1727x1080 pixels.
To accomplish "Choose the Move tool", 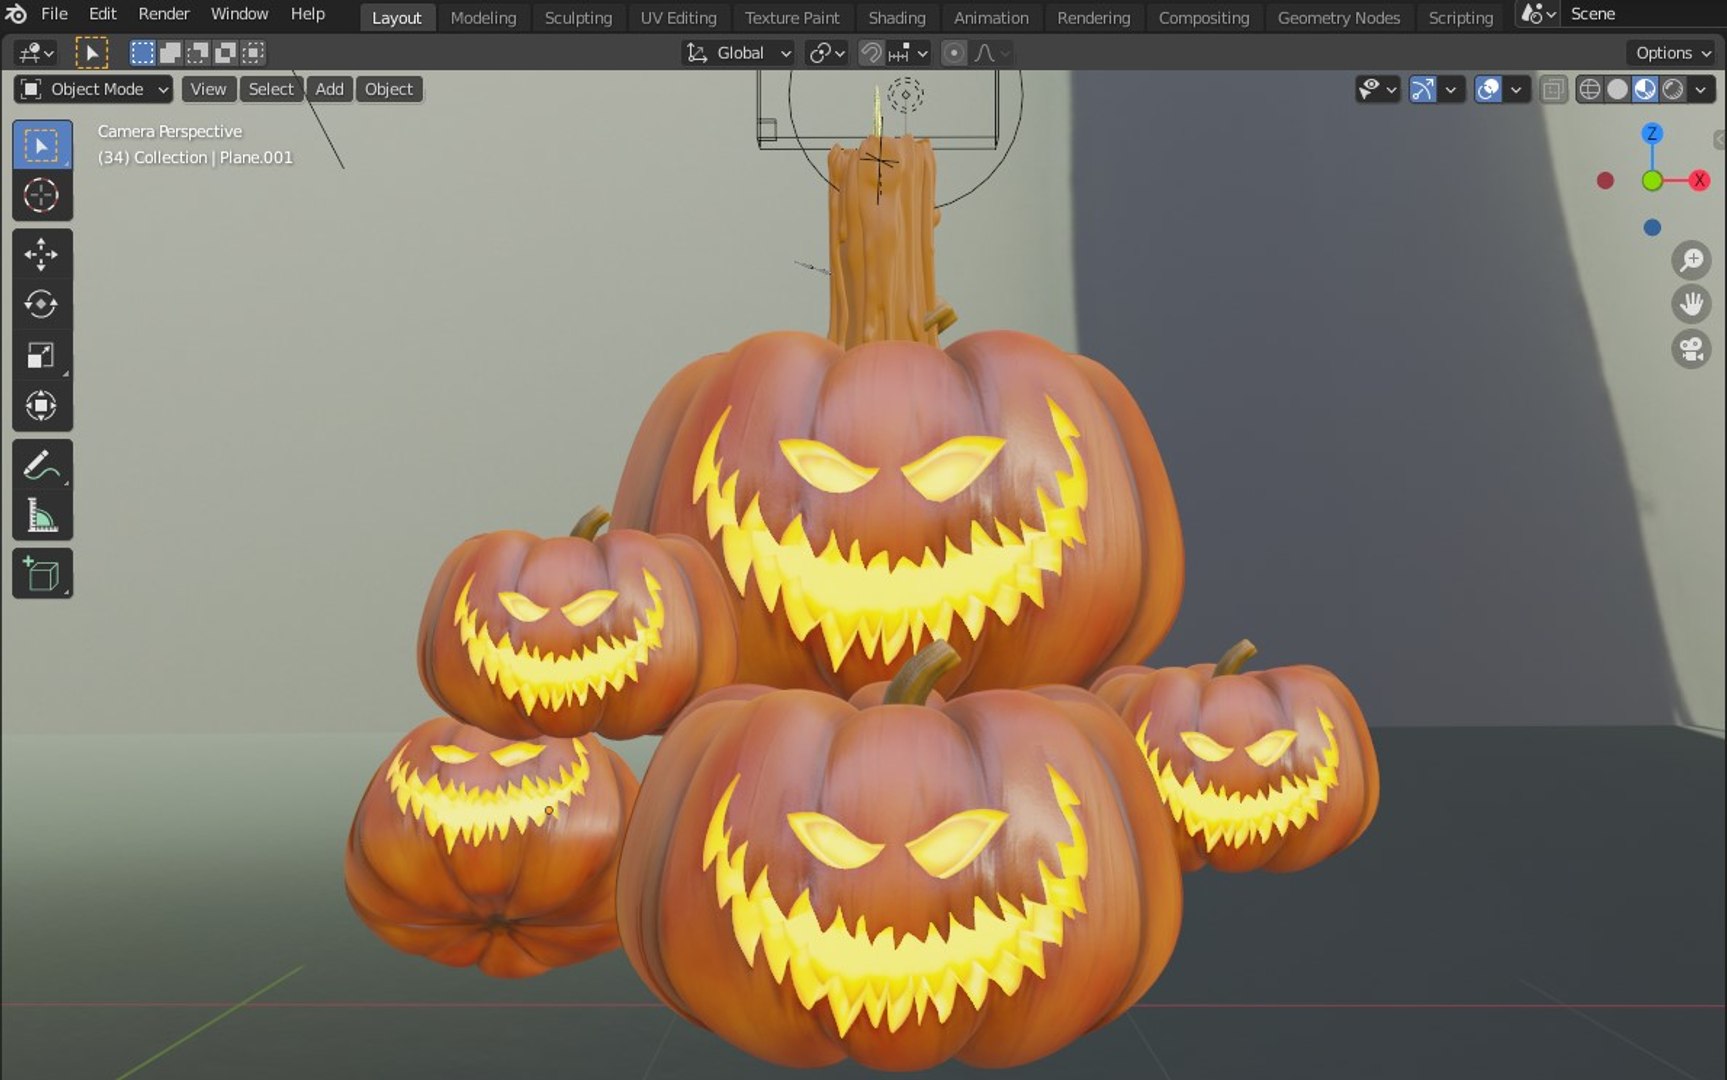I will click(x=42, y=254).
